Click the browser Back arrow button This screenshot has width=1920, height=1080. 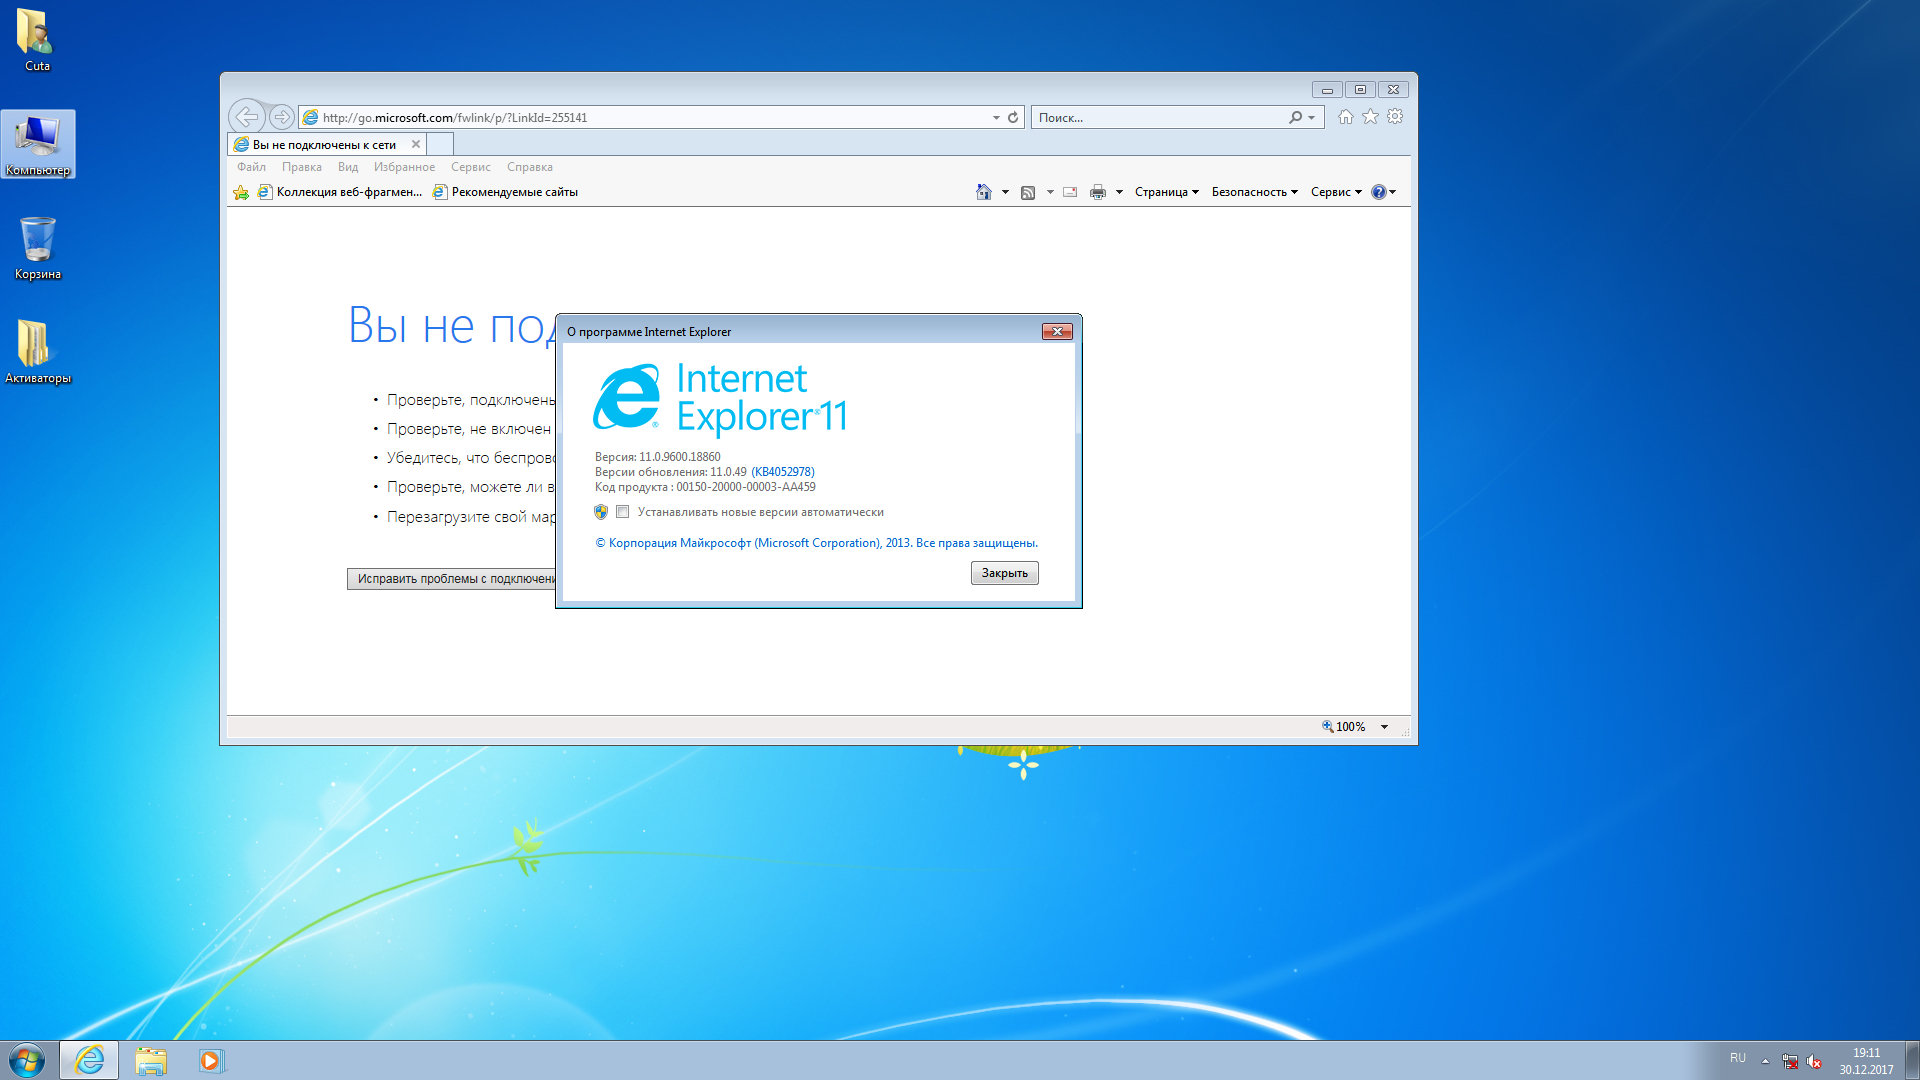click(x=247, y=117)
